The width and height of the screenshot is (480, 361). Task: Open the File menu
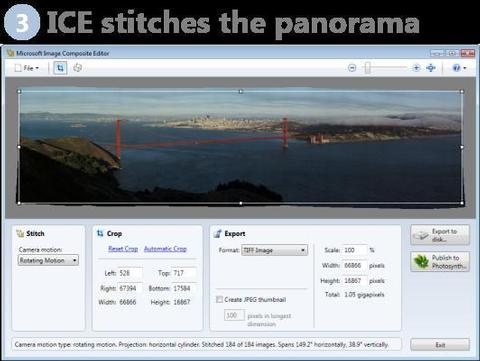coord(27,68)
